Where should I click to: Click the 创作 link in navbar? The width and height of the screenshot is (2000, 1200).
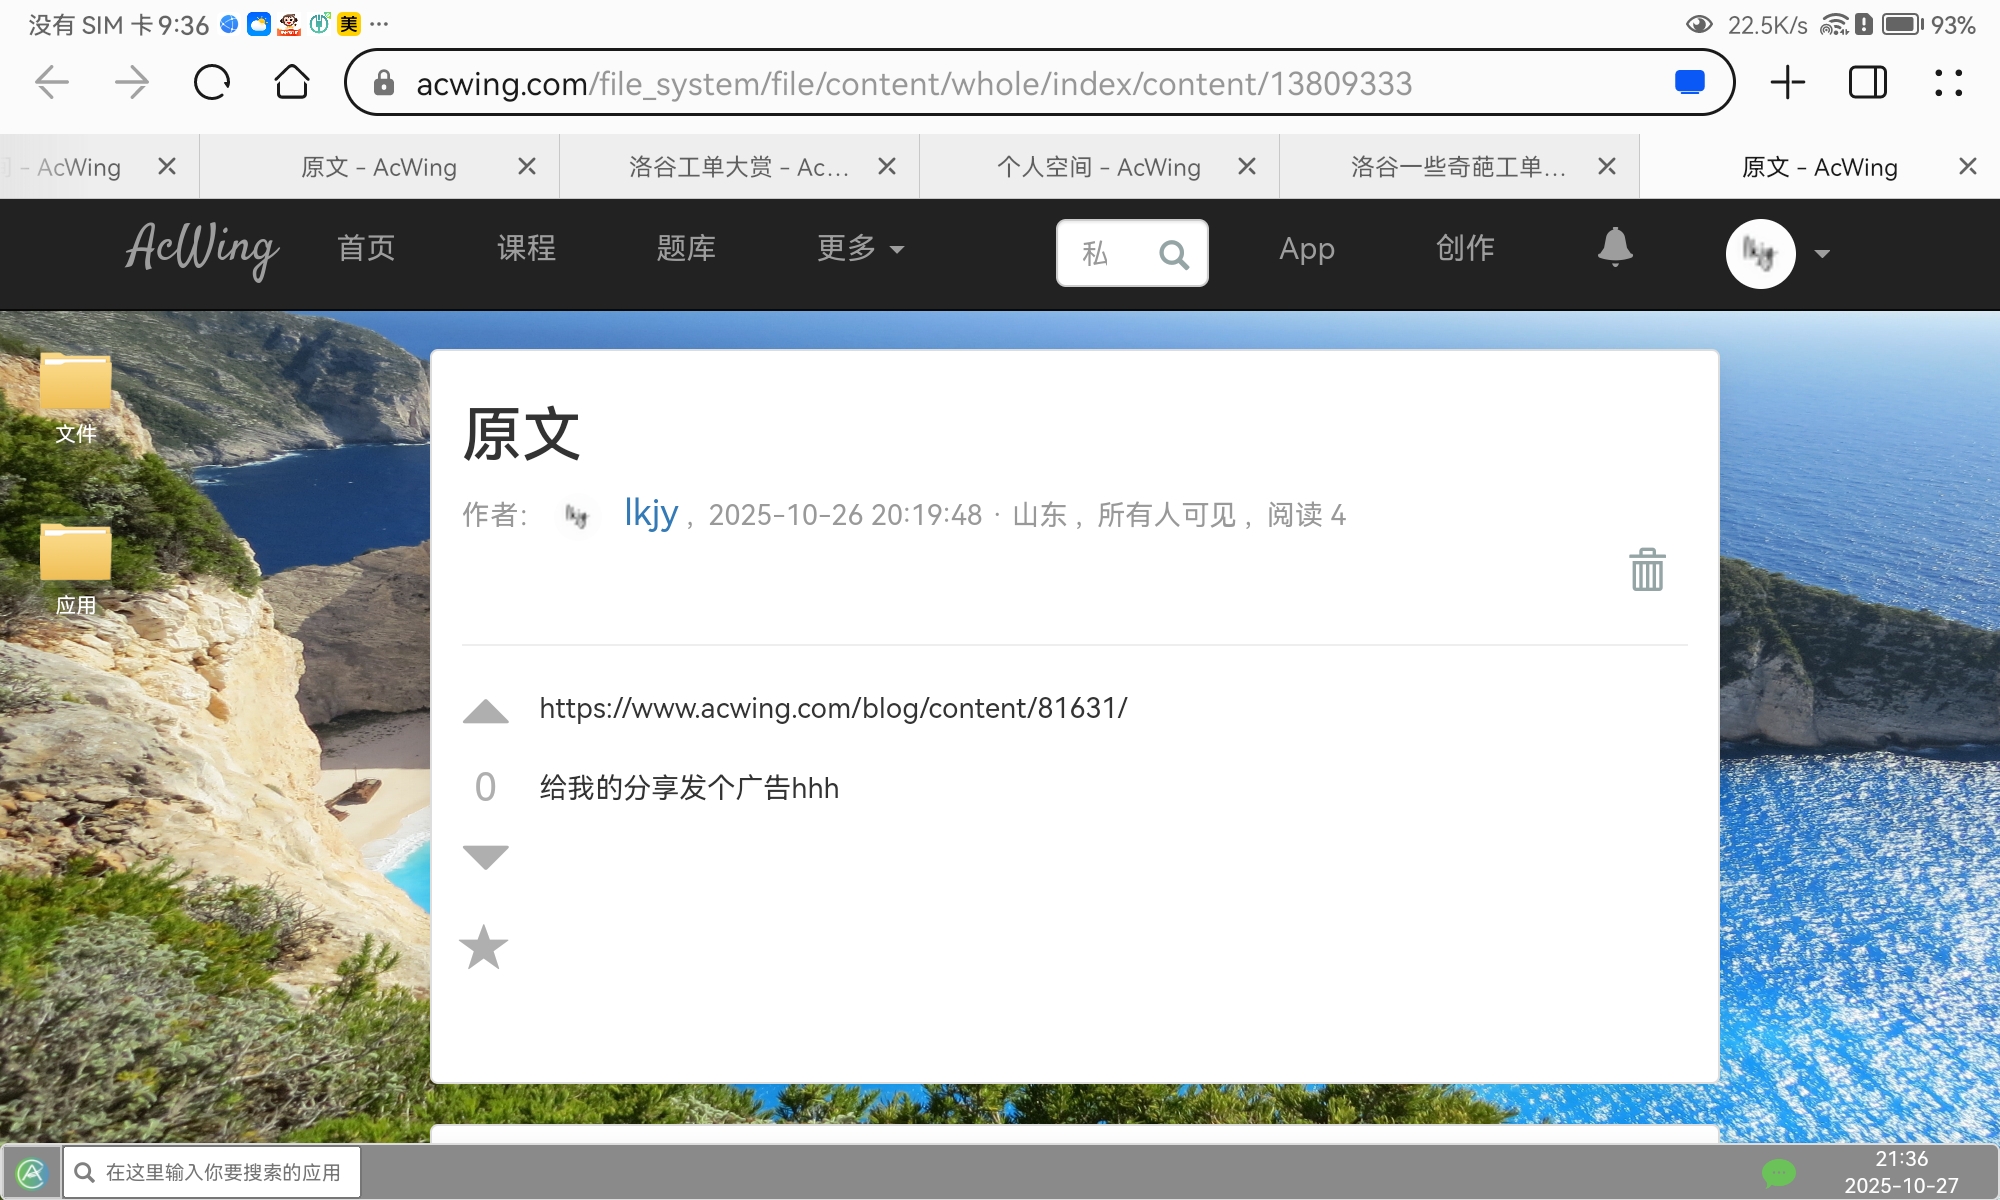pyautogui.click(x=1465, y=248)
